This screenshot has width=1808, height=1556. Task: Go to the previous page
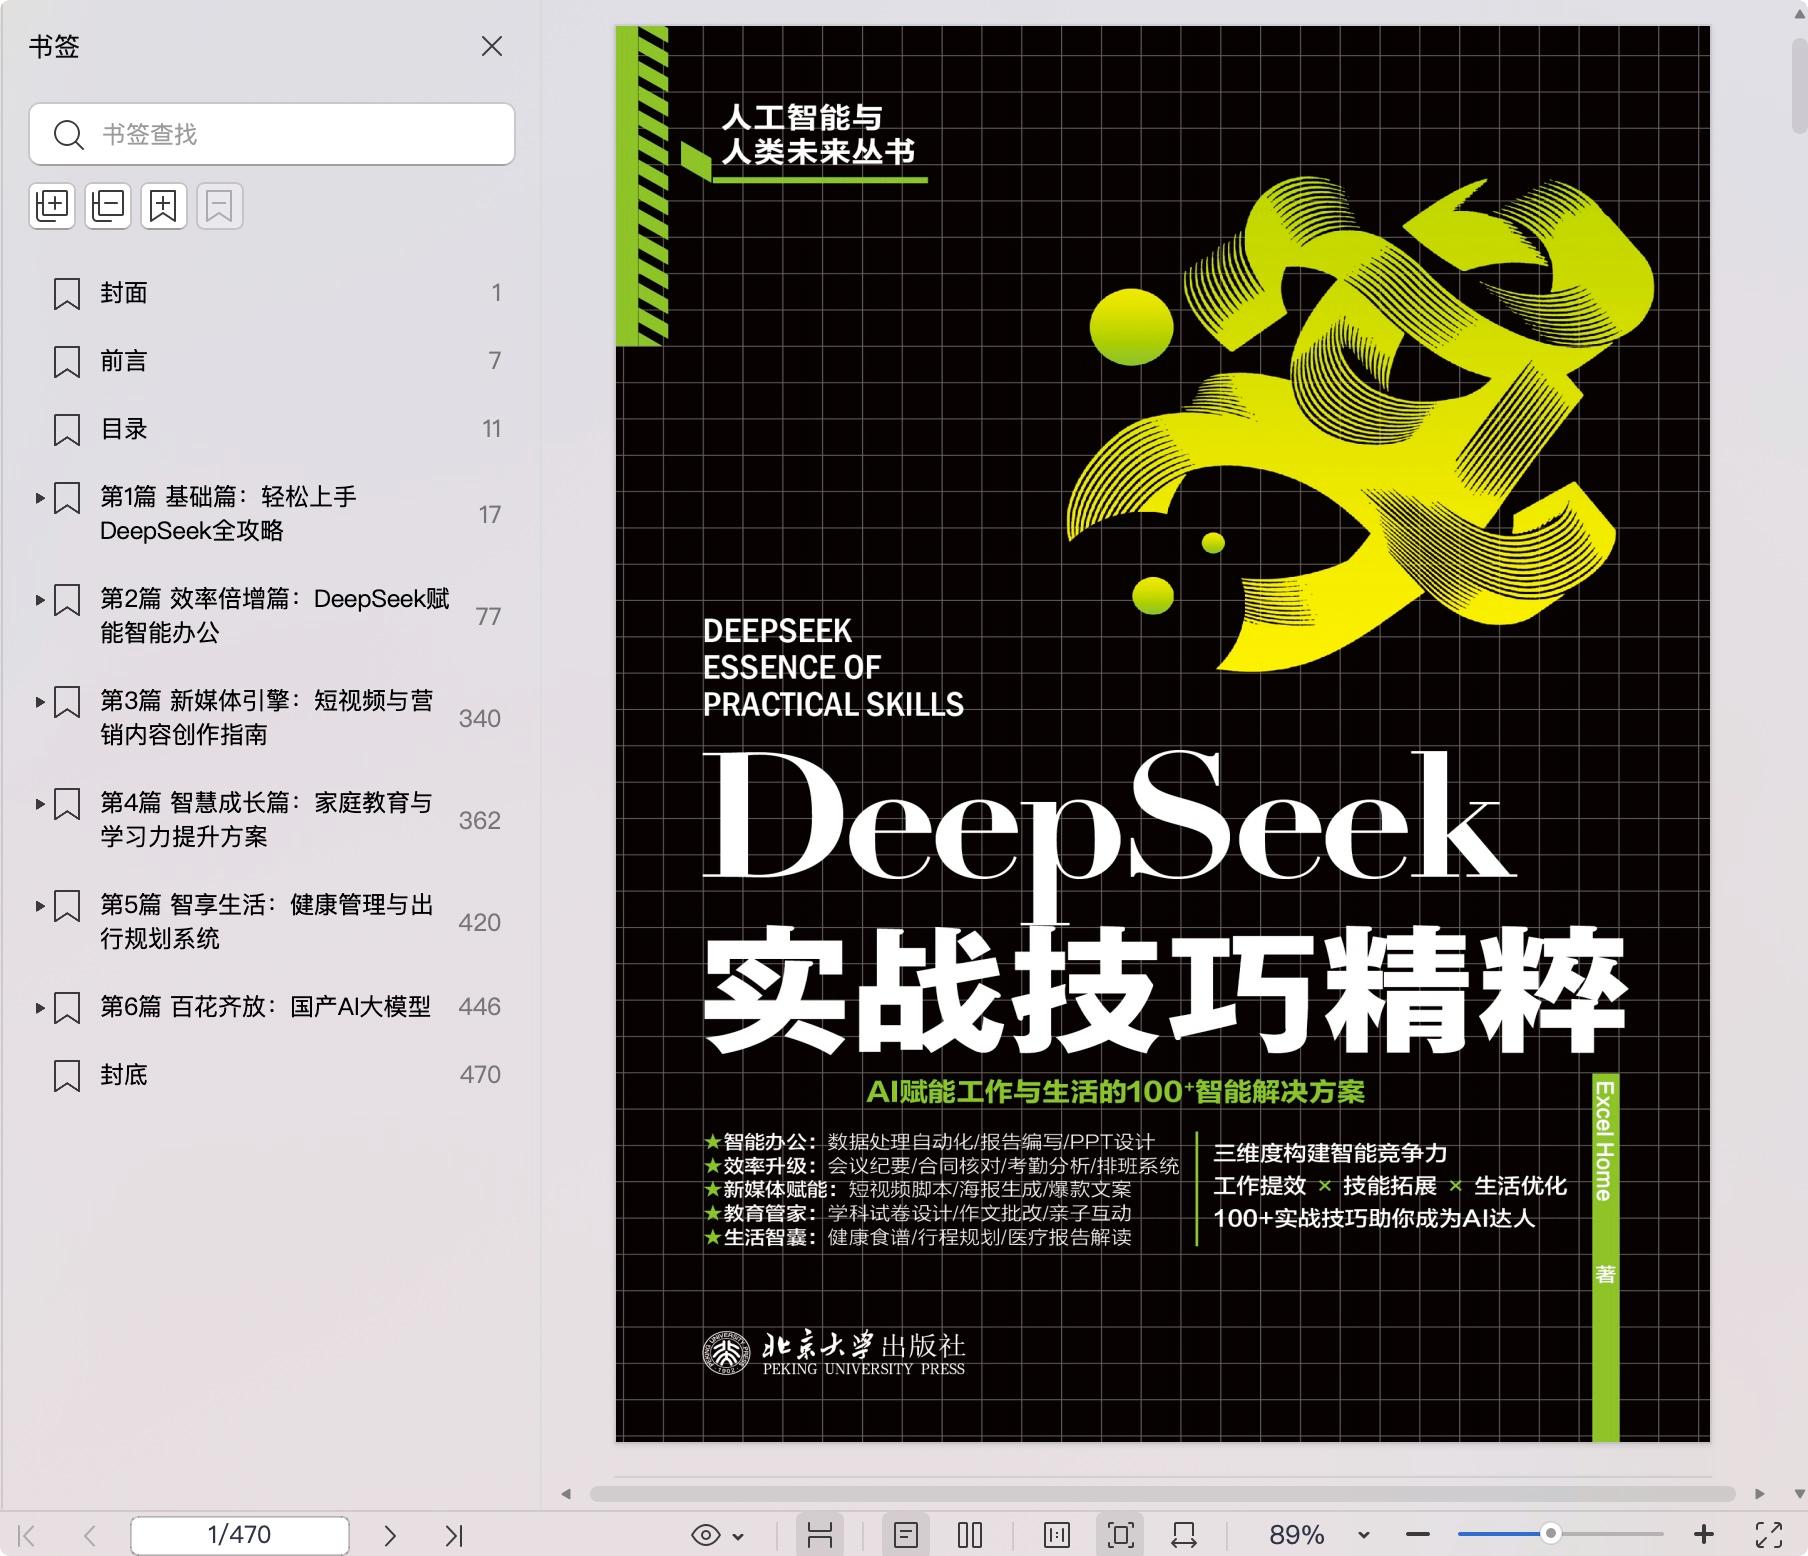(x=90, y=1535)
